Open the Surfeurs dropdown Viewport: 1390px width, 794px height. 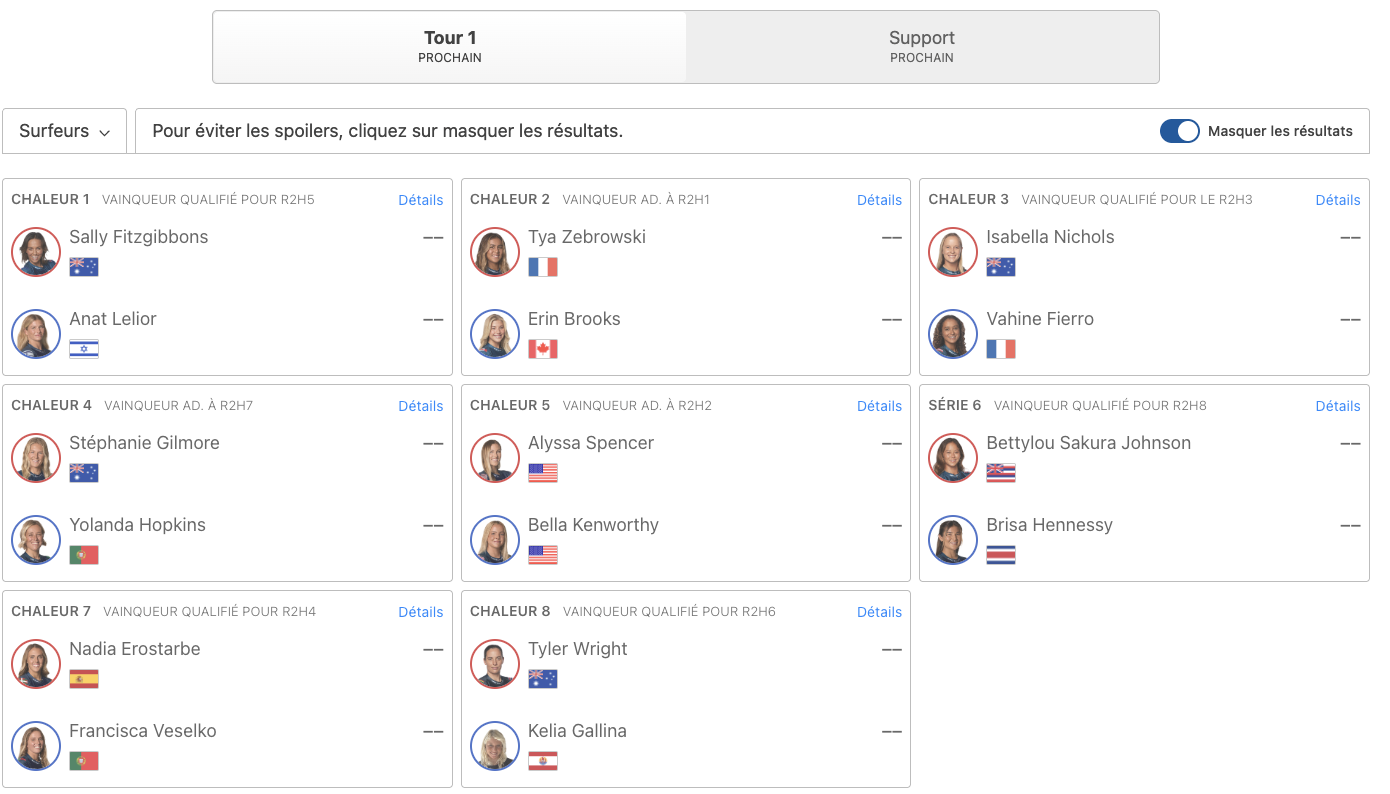click(64, 131)
